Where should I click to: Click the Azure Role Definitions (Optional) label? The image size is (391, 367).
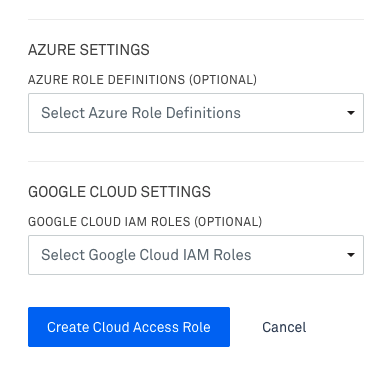[142, 80]
